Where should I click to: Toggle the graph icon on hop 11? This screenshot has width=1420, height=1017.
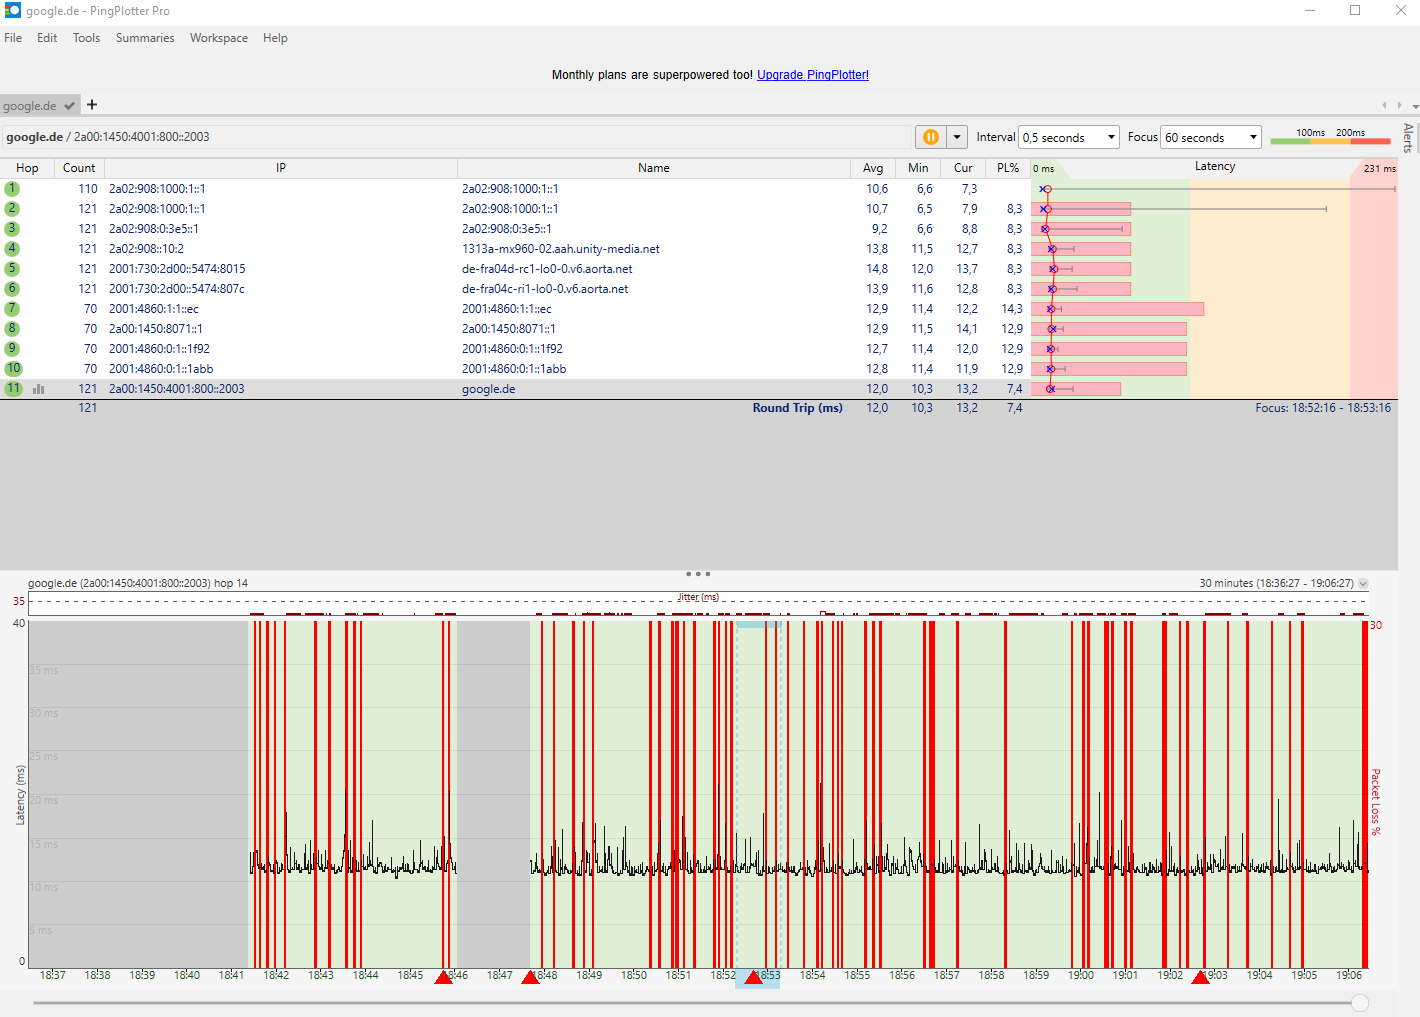point(38,389)
